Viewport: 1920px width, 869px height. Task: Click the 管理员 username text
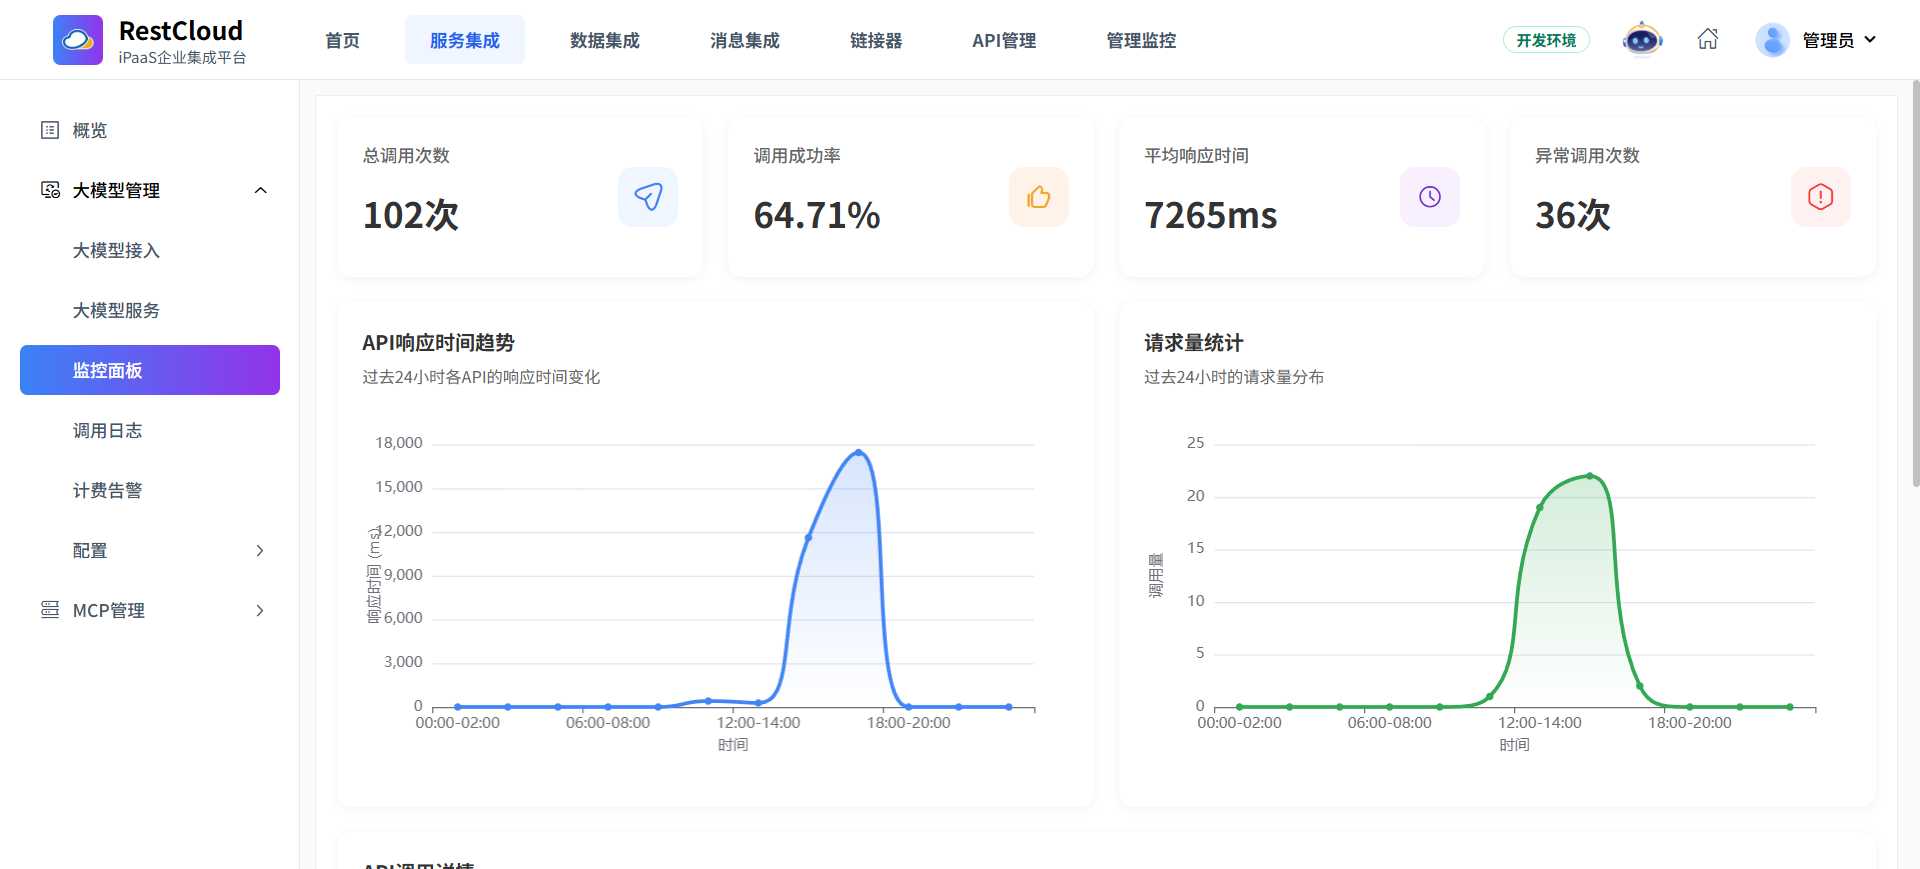tap(1828, 40)
